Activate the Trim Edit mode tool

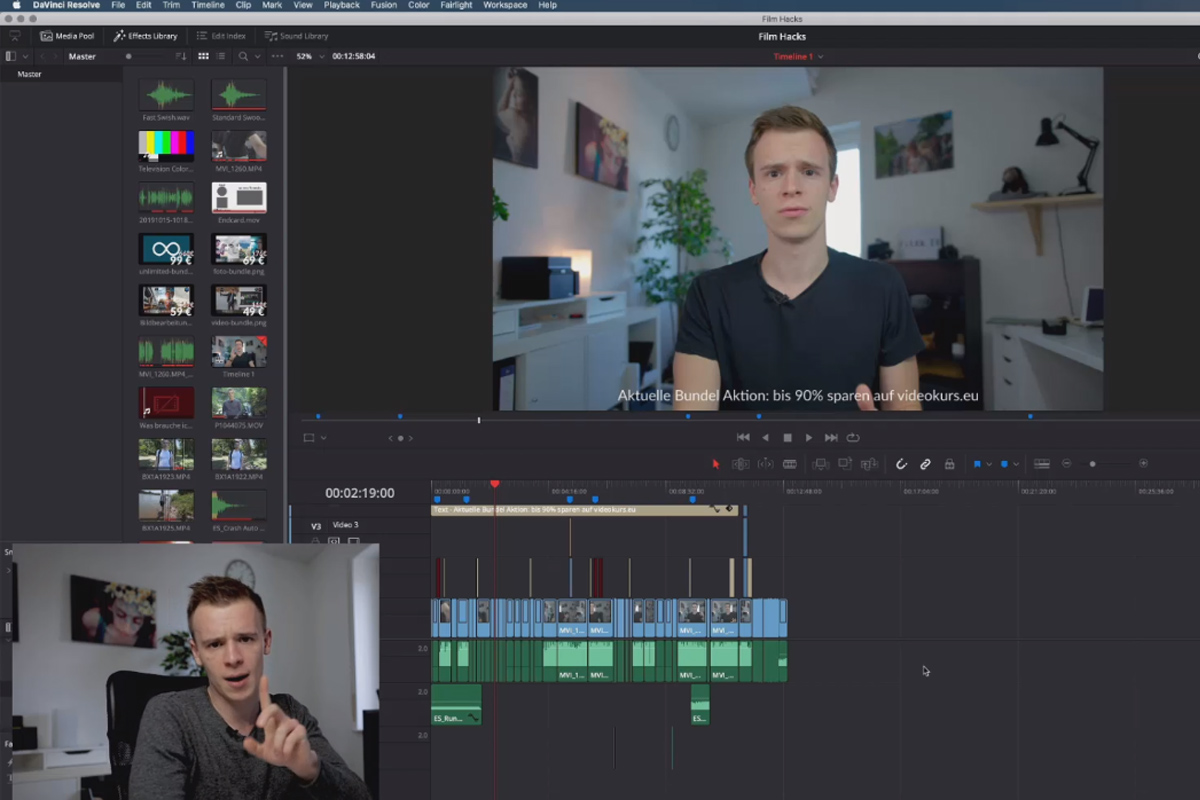pyautogui.click(x=740, y=463)
